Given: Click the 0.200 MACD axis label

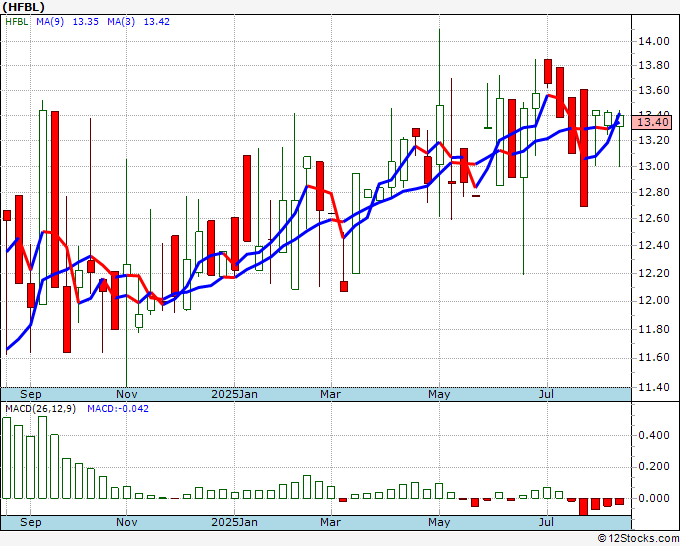Looking at the screenshot, I should pyautogui.click(x=654, y=467).
